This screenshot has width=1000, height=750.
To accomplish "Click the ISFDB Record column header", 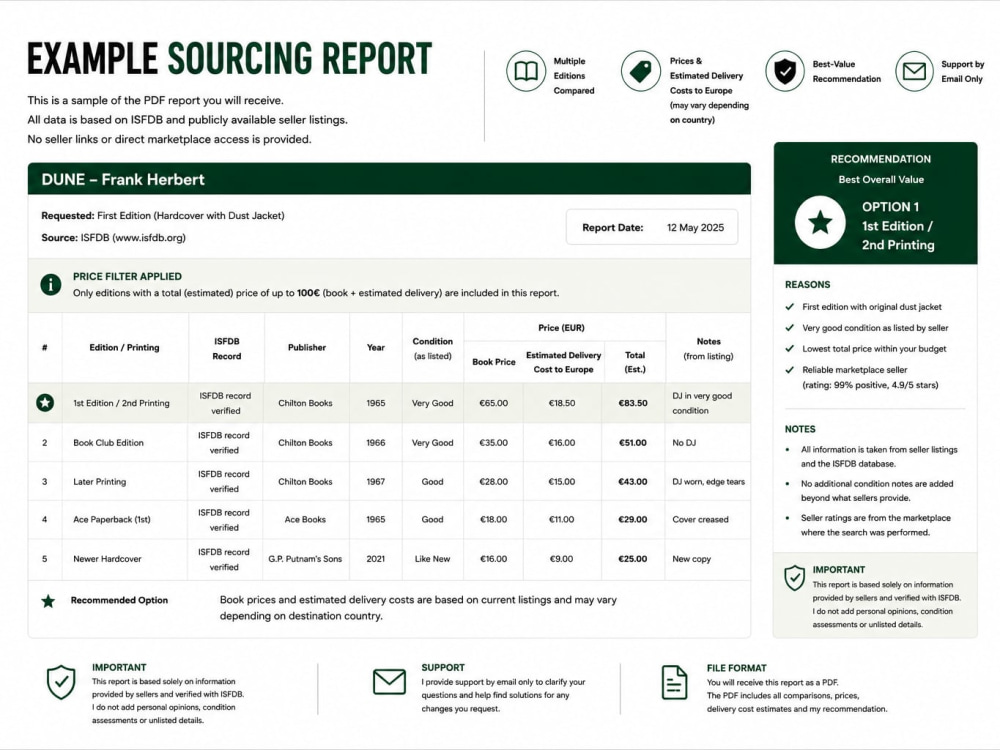I will pos(226,349).
